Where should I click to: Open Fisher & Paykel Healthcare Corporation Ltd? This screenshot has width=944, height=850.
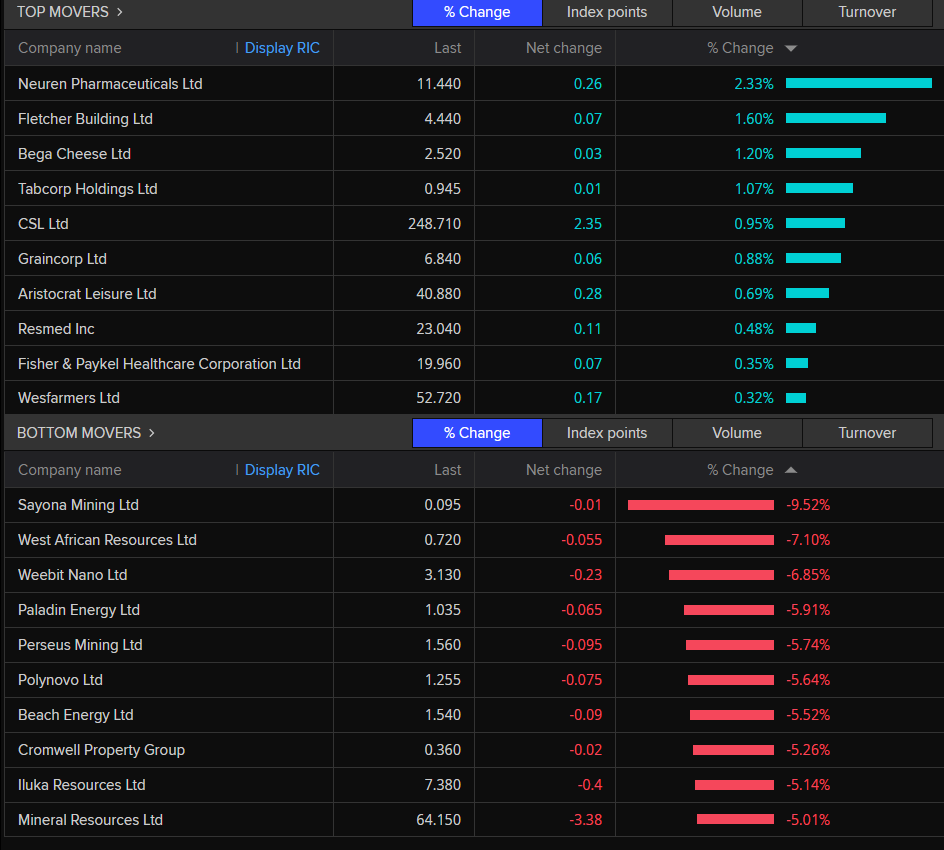coord(159,364)
